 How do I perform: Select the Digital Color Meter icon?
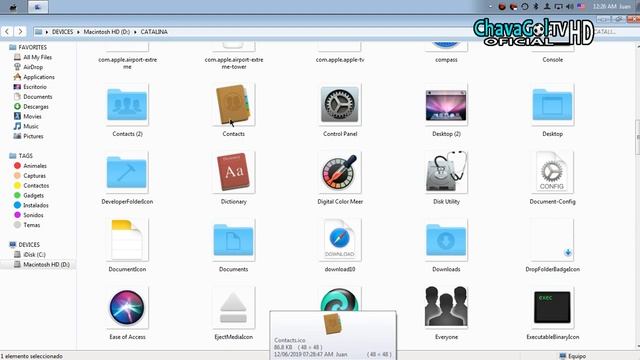(340, 173)
